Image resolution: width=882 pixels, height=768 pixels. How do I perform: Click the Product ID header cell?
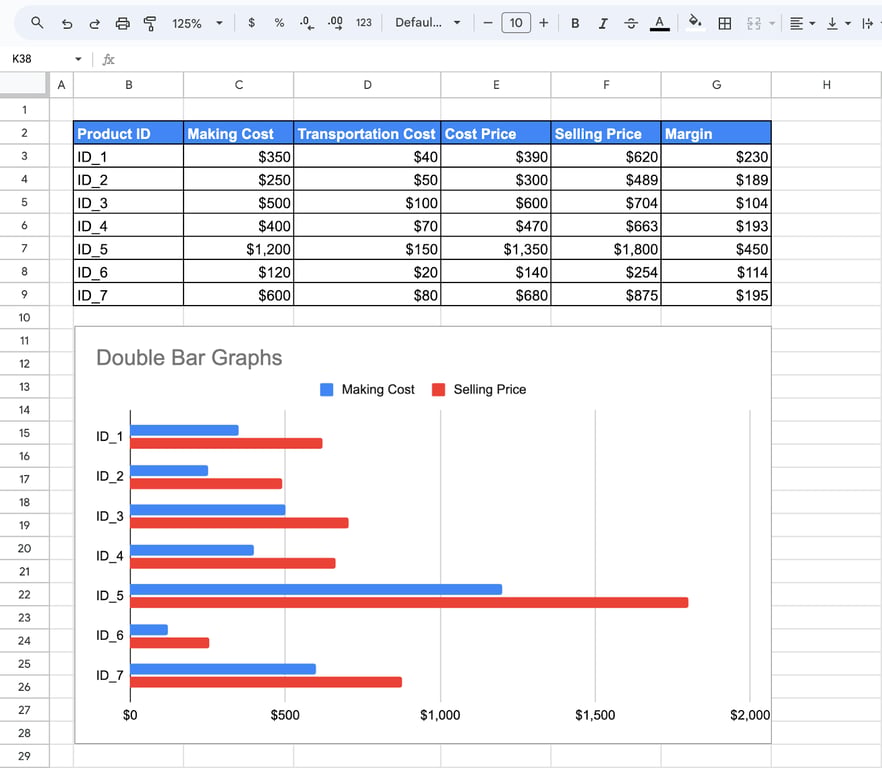click(128, 133)
